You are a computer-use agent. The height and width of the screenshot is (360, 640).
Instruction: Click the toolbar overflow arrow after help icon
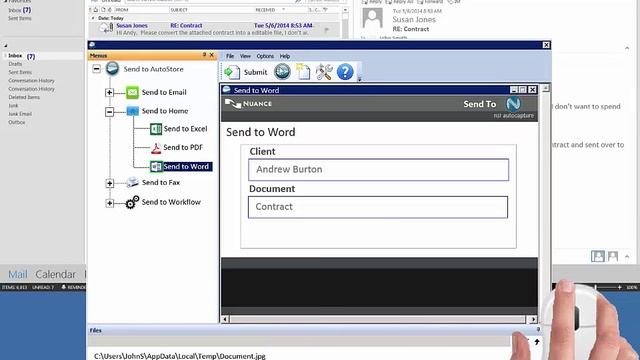coord(359,80)
